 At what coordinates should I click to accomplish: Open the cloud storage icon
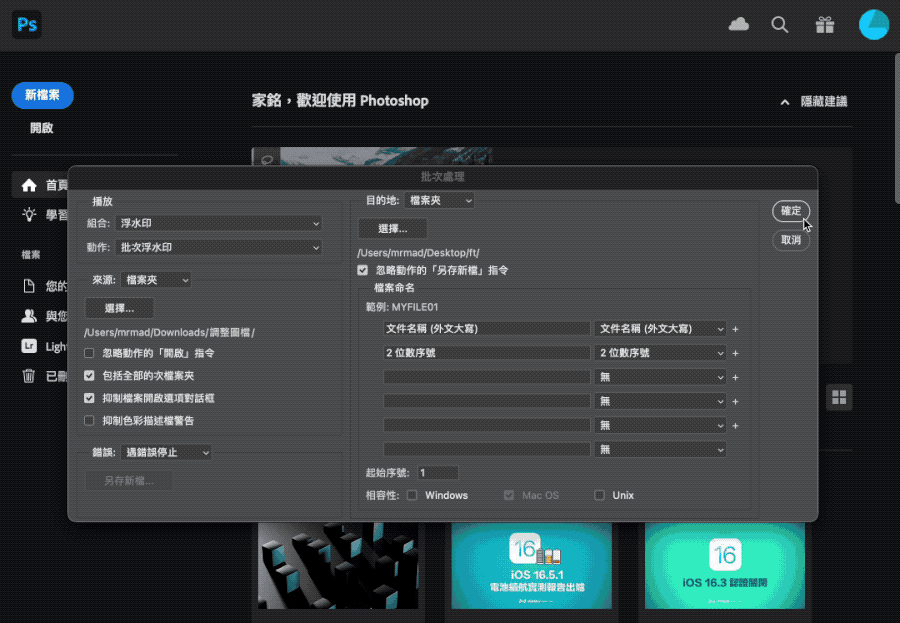739,25
